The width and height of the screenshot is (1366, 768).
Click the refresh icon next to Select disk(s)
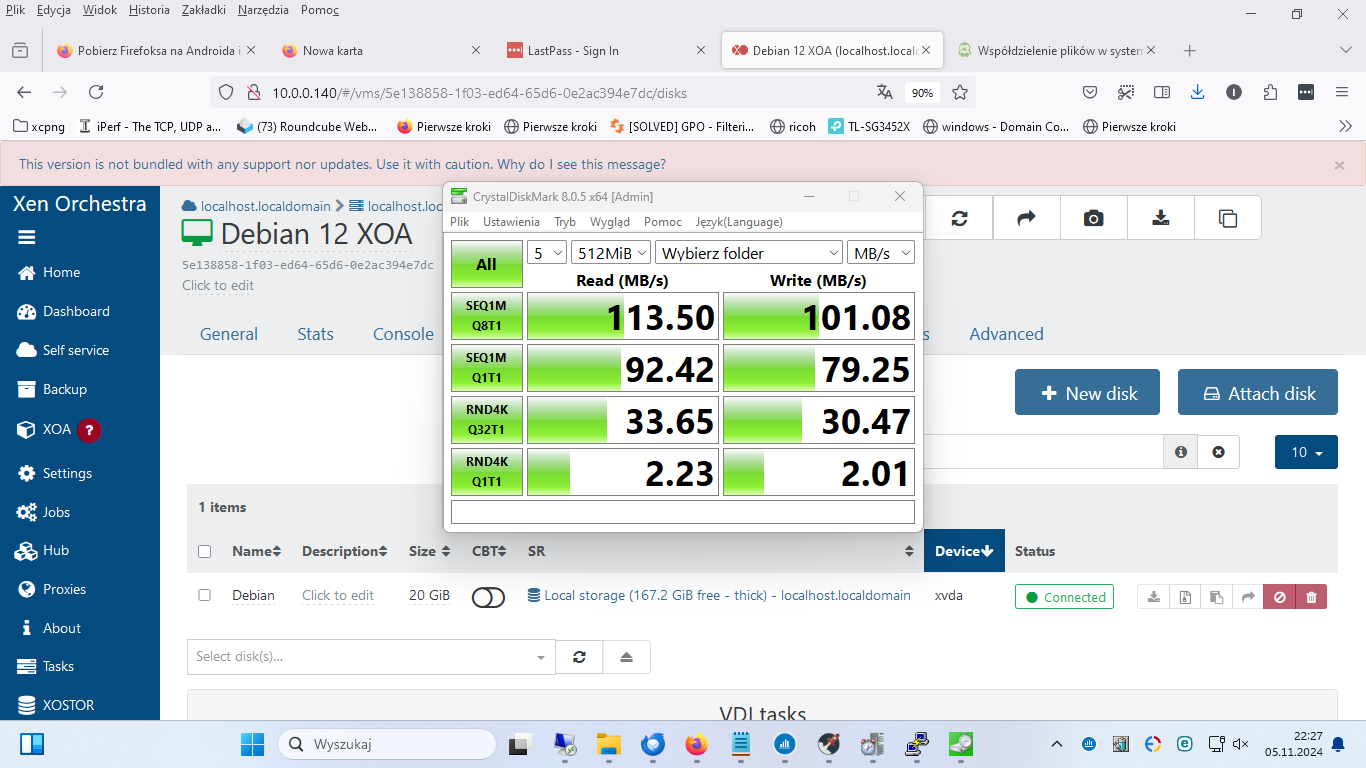point(579,657)
